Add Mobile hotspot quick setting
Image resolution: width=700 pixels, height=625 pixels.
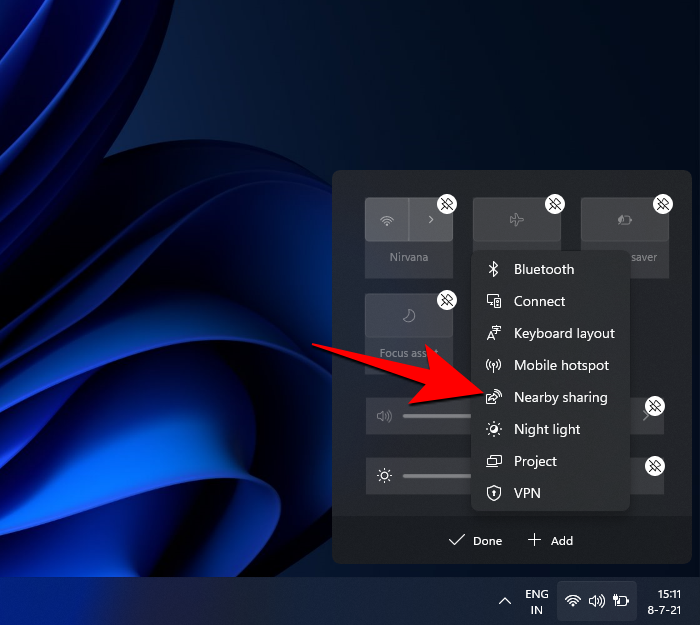point(560,365)
